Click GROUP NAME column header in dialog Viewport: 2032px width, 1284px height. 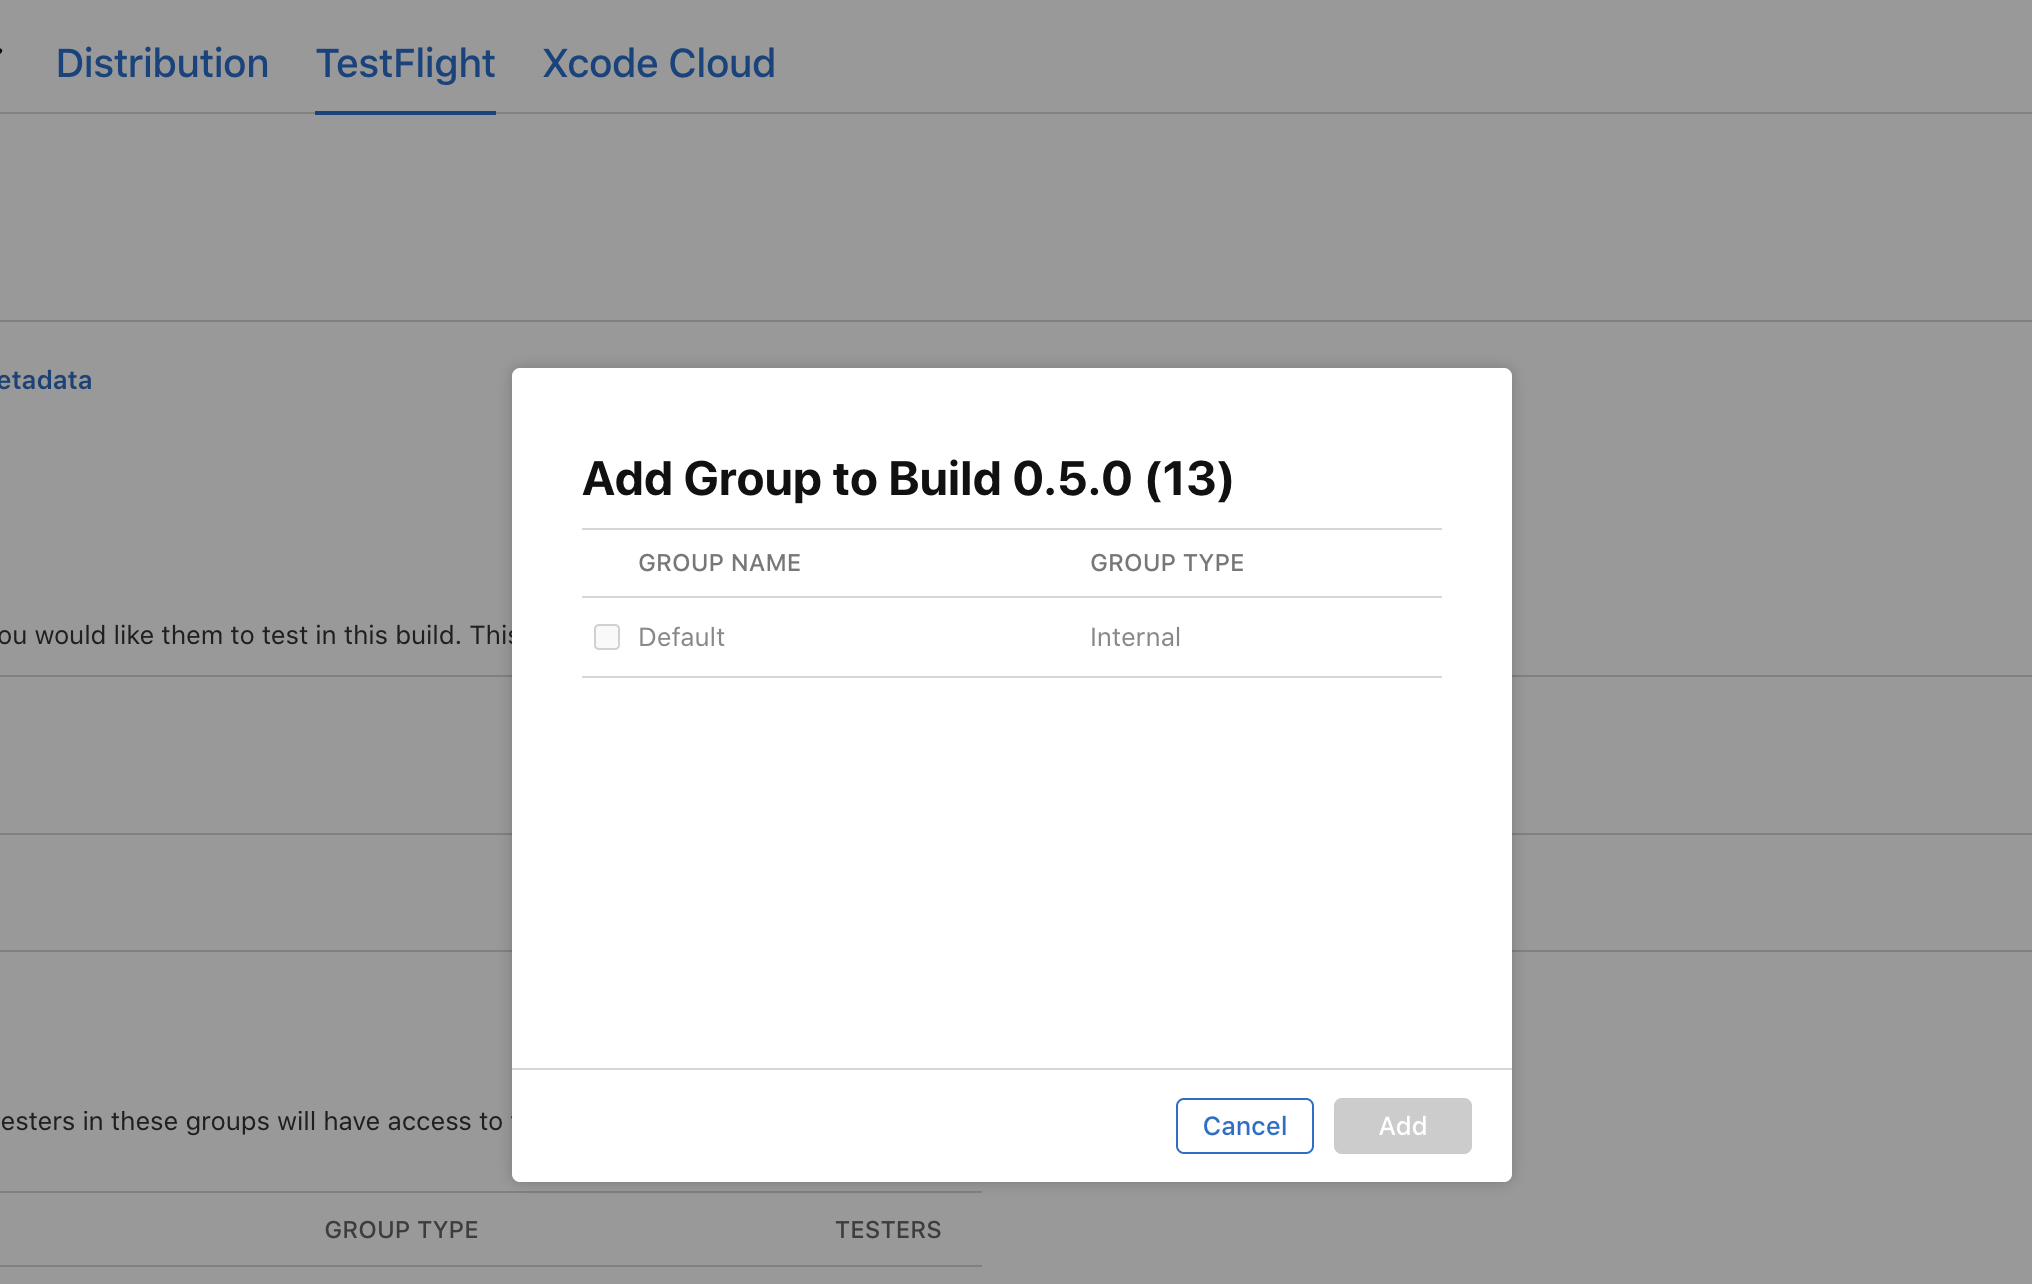coord(719,563)
